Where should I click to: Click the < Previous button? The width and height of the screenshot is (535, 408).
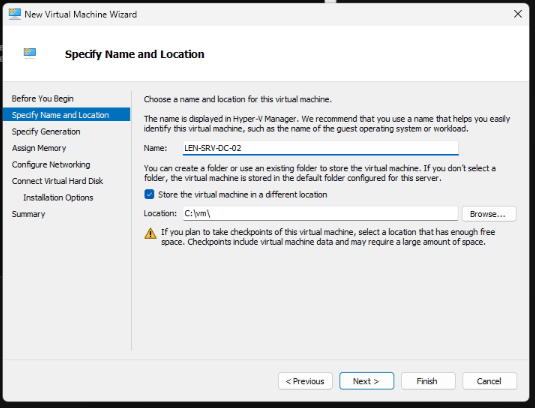[x=305, y=381]
